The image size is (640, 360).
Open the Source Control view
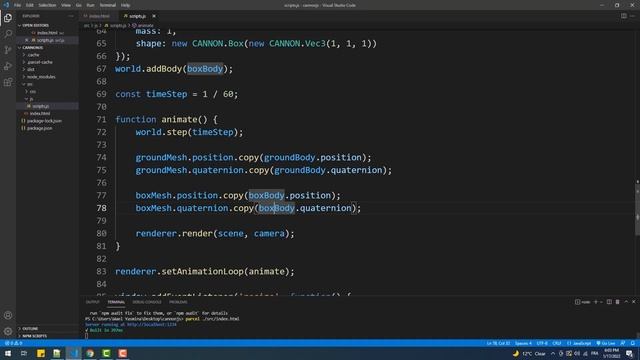(8, 50)
